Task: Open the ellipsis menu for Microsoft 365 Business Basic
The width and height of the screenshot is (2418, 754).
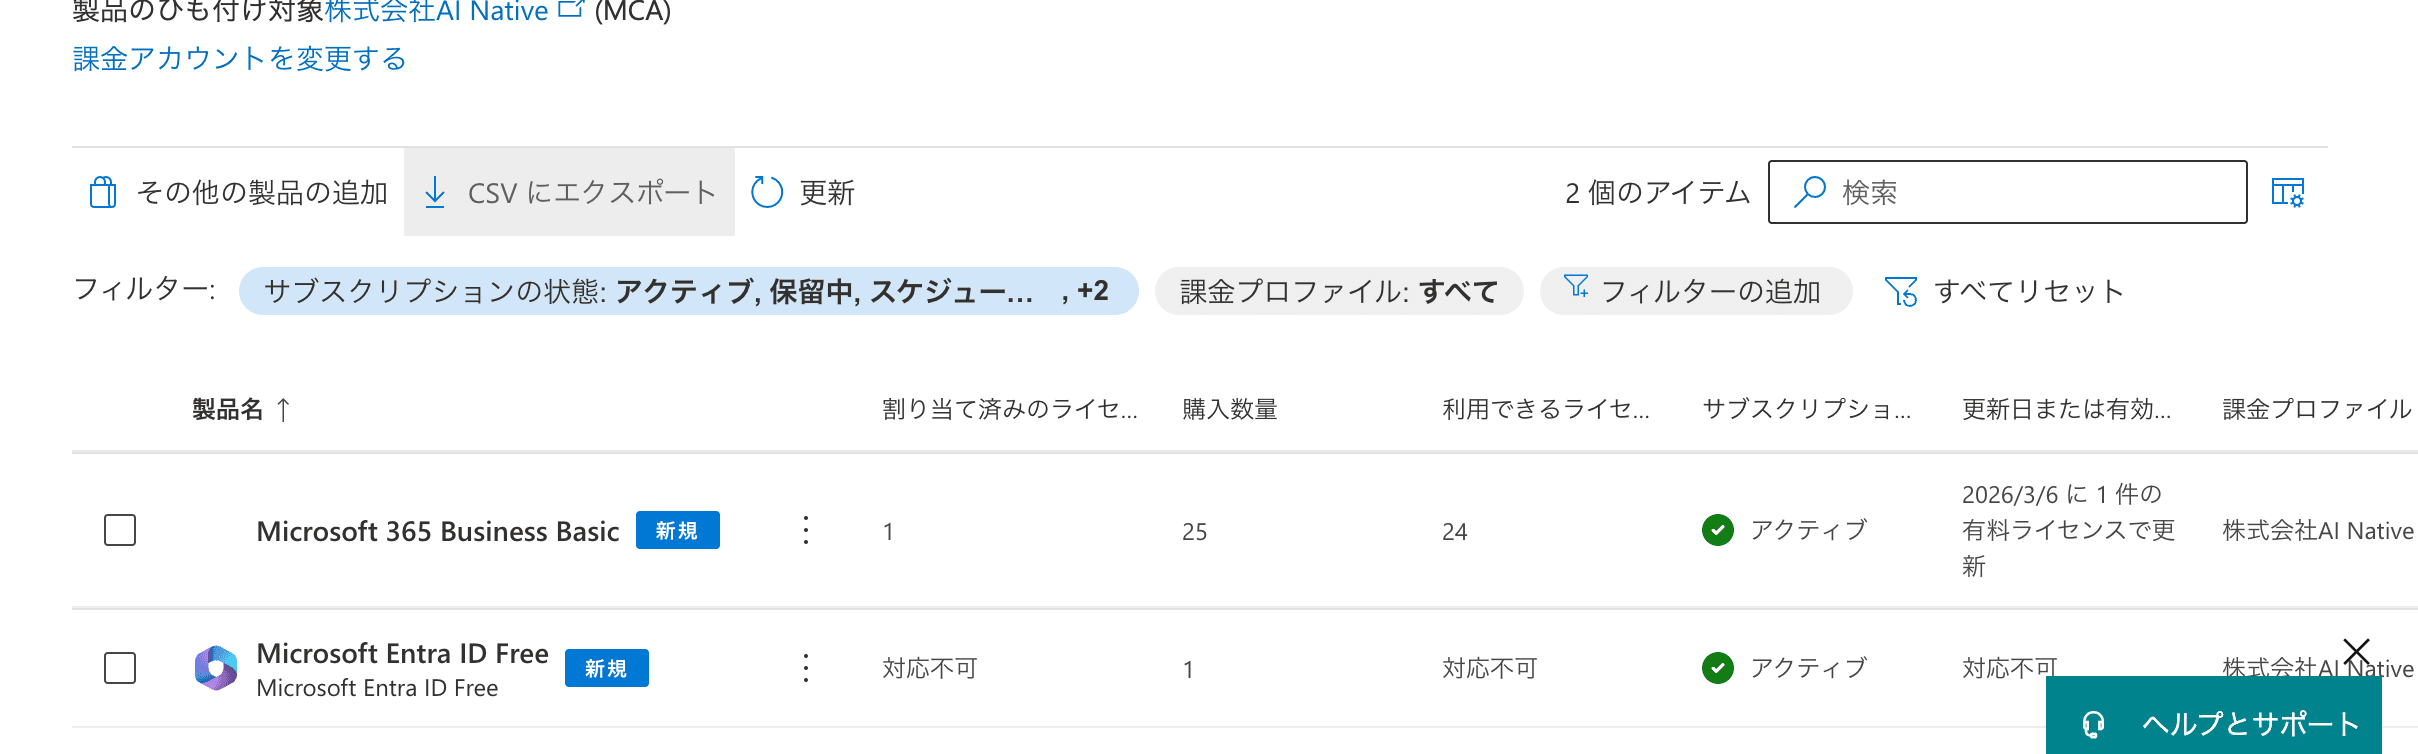Action: 805,531
